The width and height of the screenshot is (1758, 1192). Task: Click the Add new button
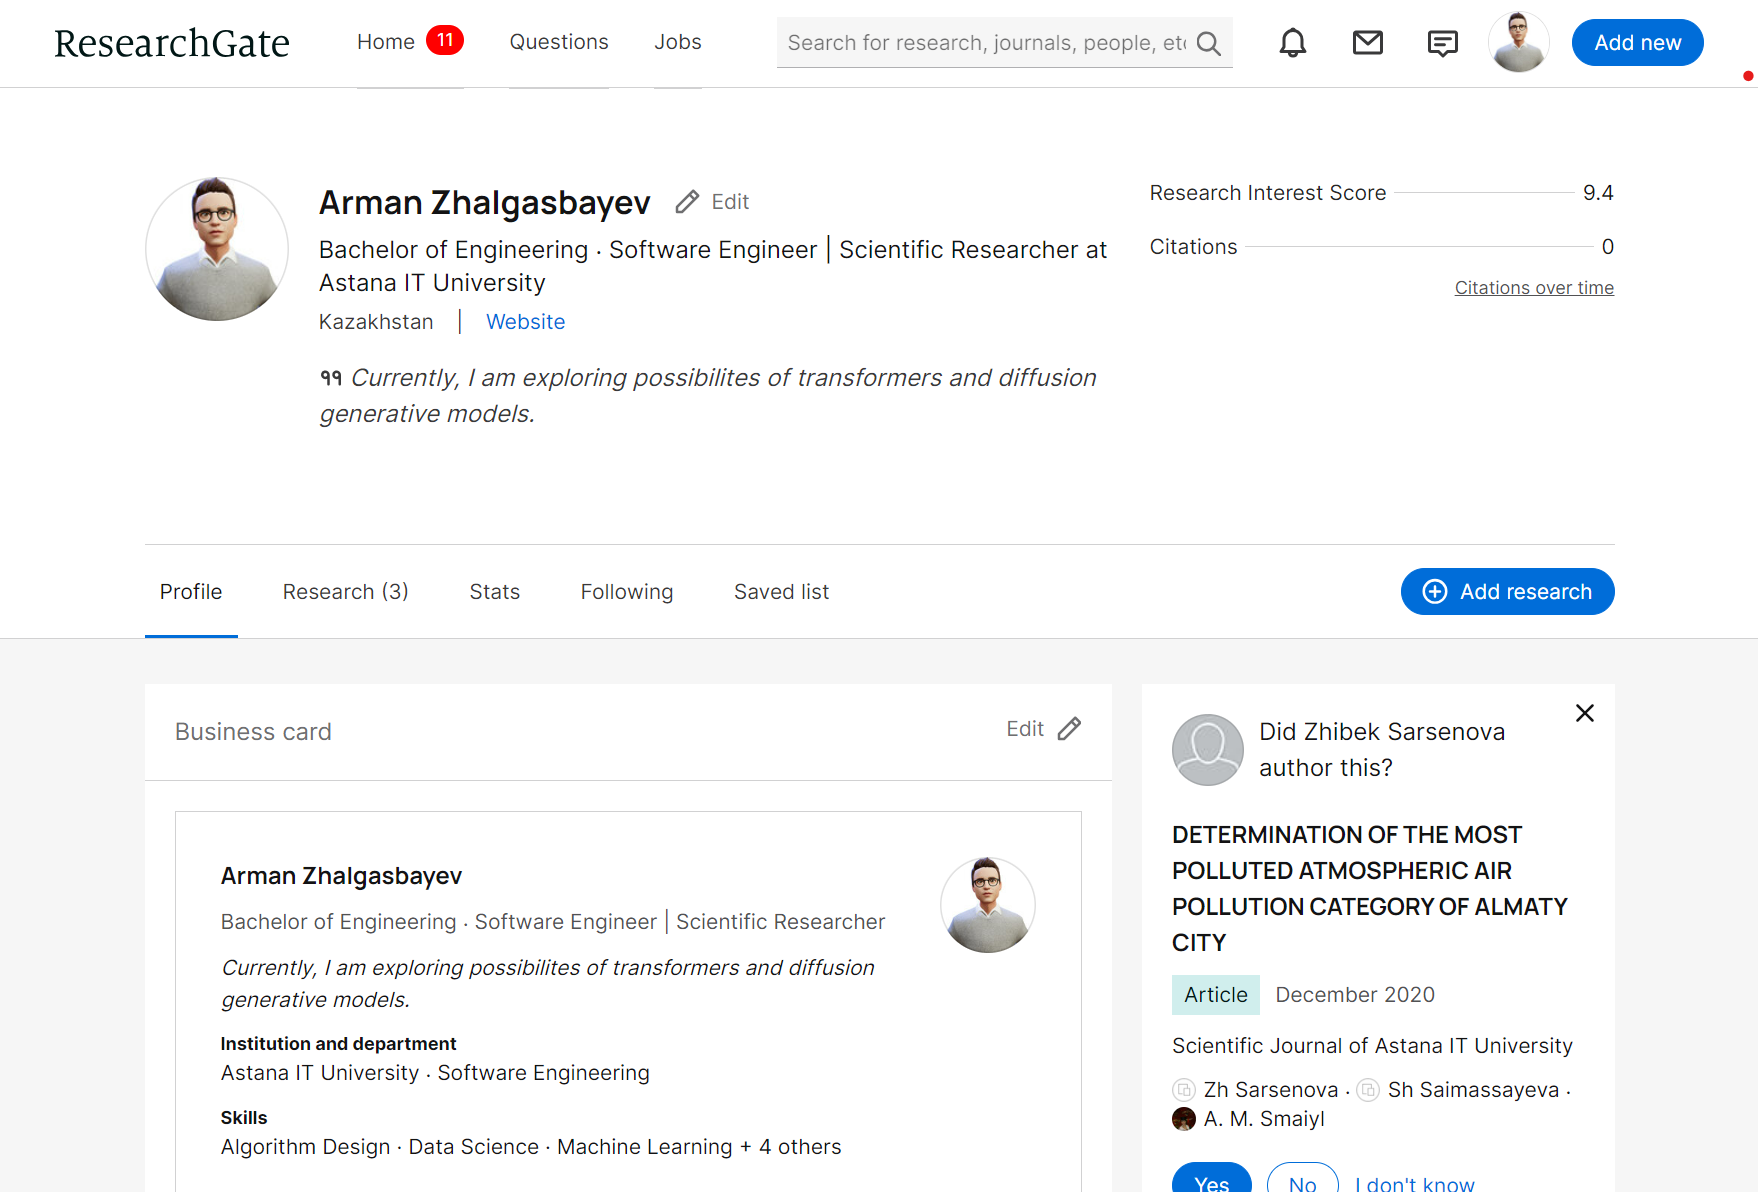coord(1637,43)
